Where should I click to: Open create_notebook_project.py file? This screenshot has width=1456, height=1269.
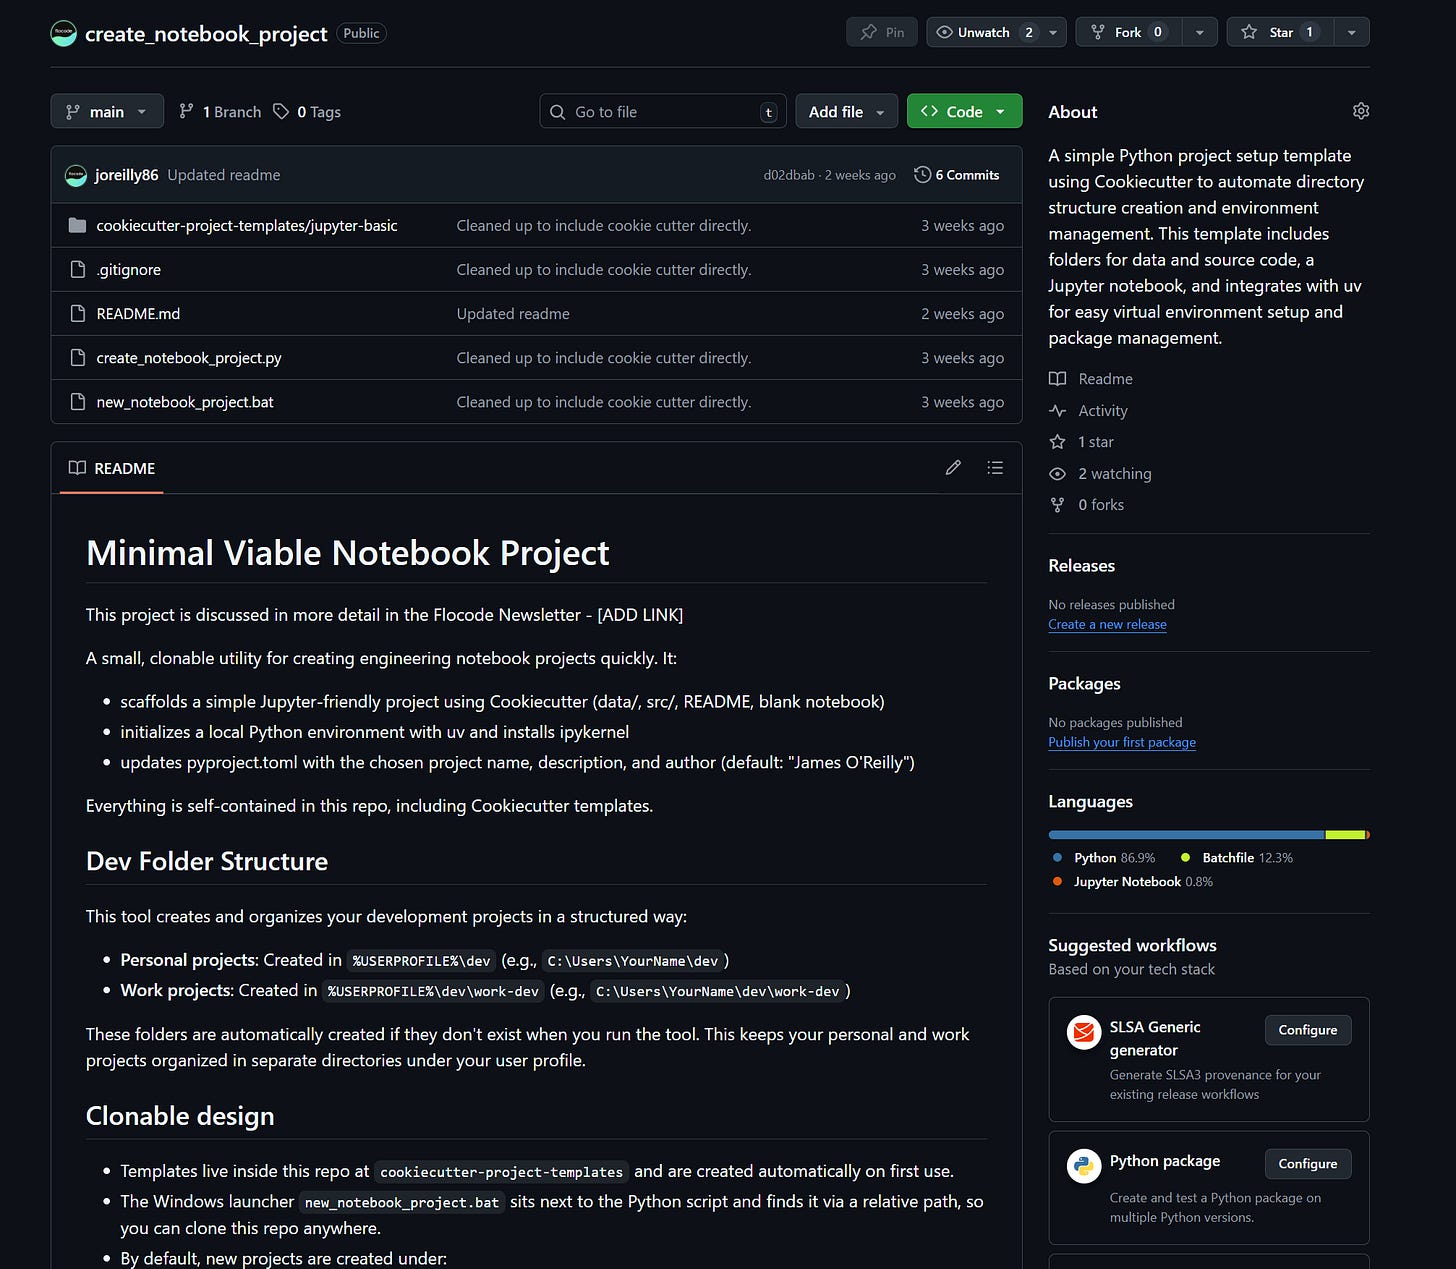point(189,358)
